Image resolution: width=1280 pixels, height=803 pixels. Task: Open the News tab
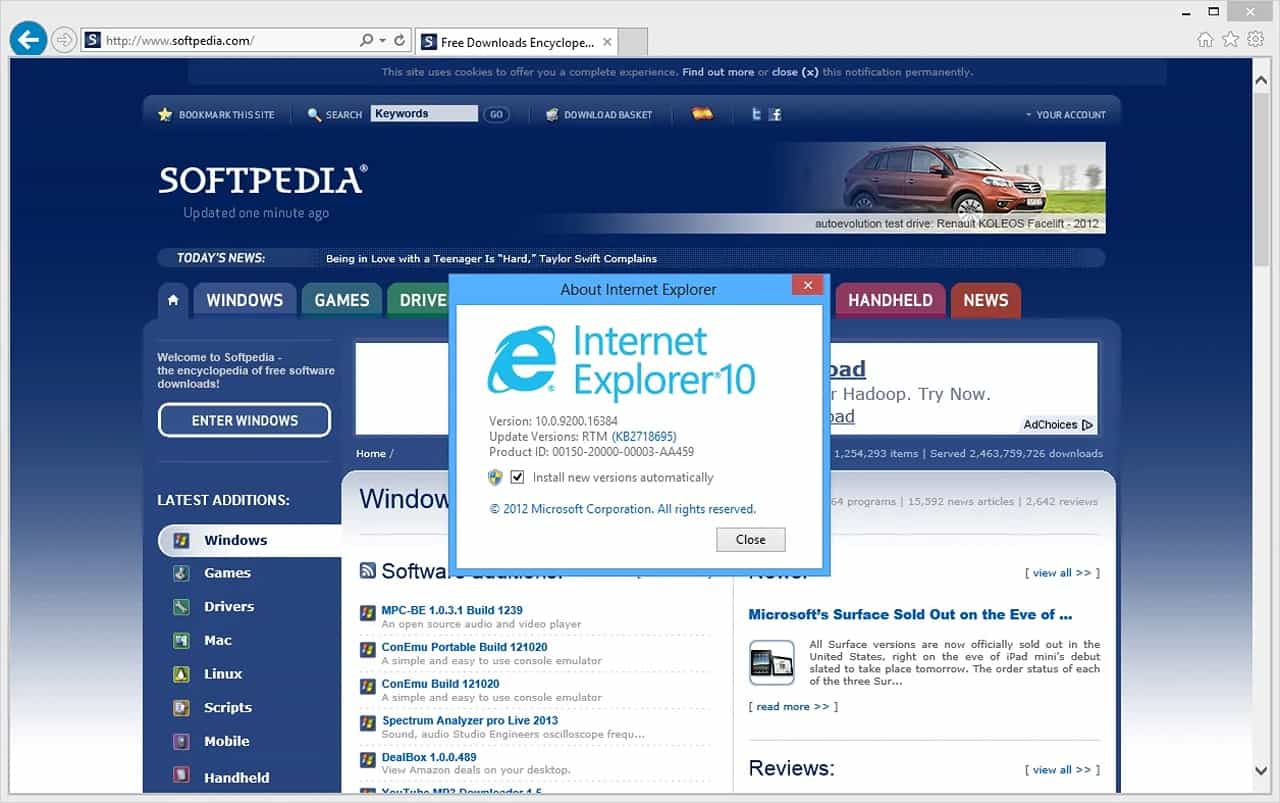[x=985, y=300]
